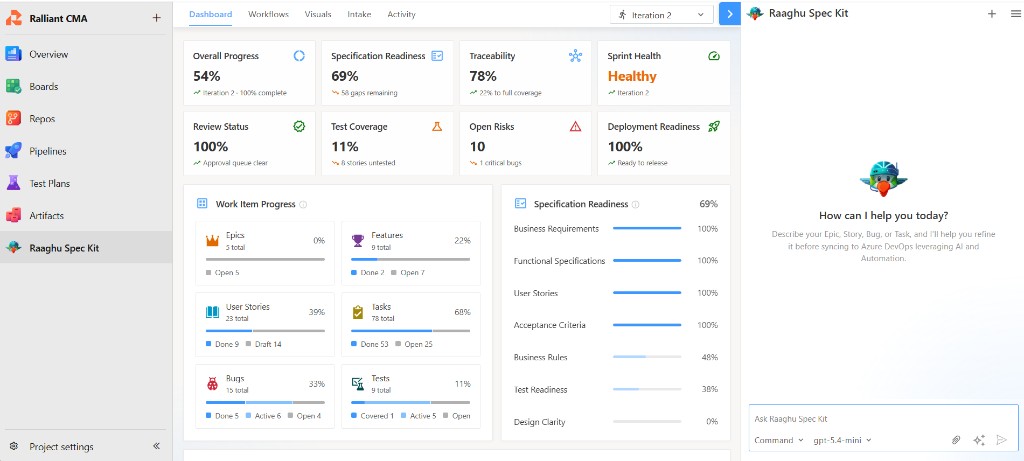Click the Business Rules 48% progress bar
1024x461 pixels.
pos(647,357)
